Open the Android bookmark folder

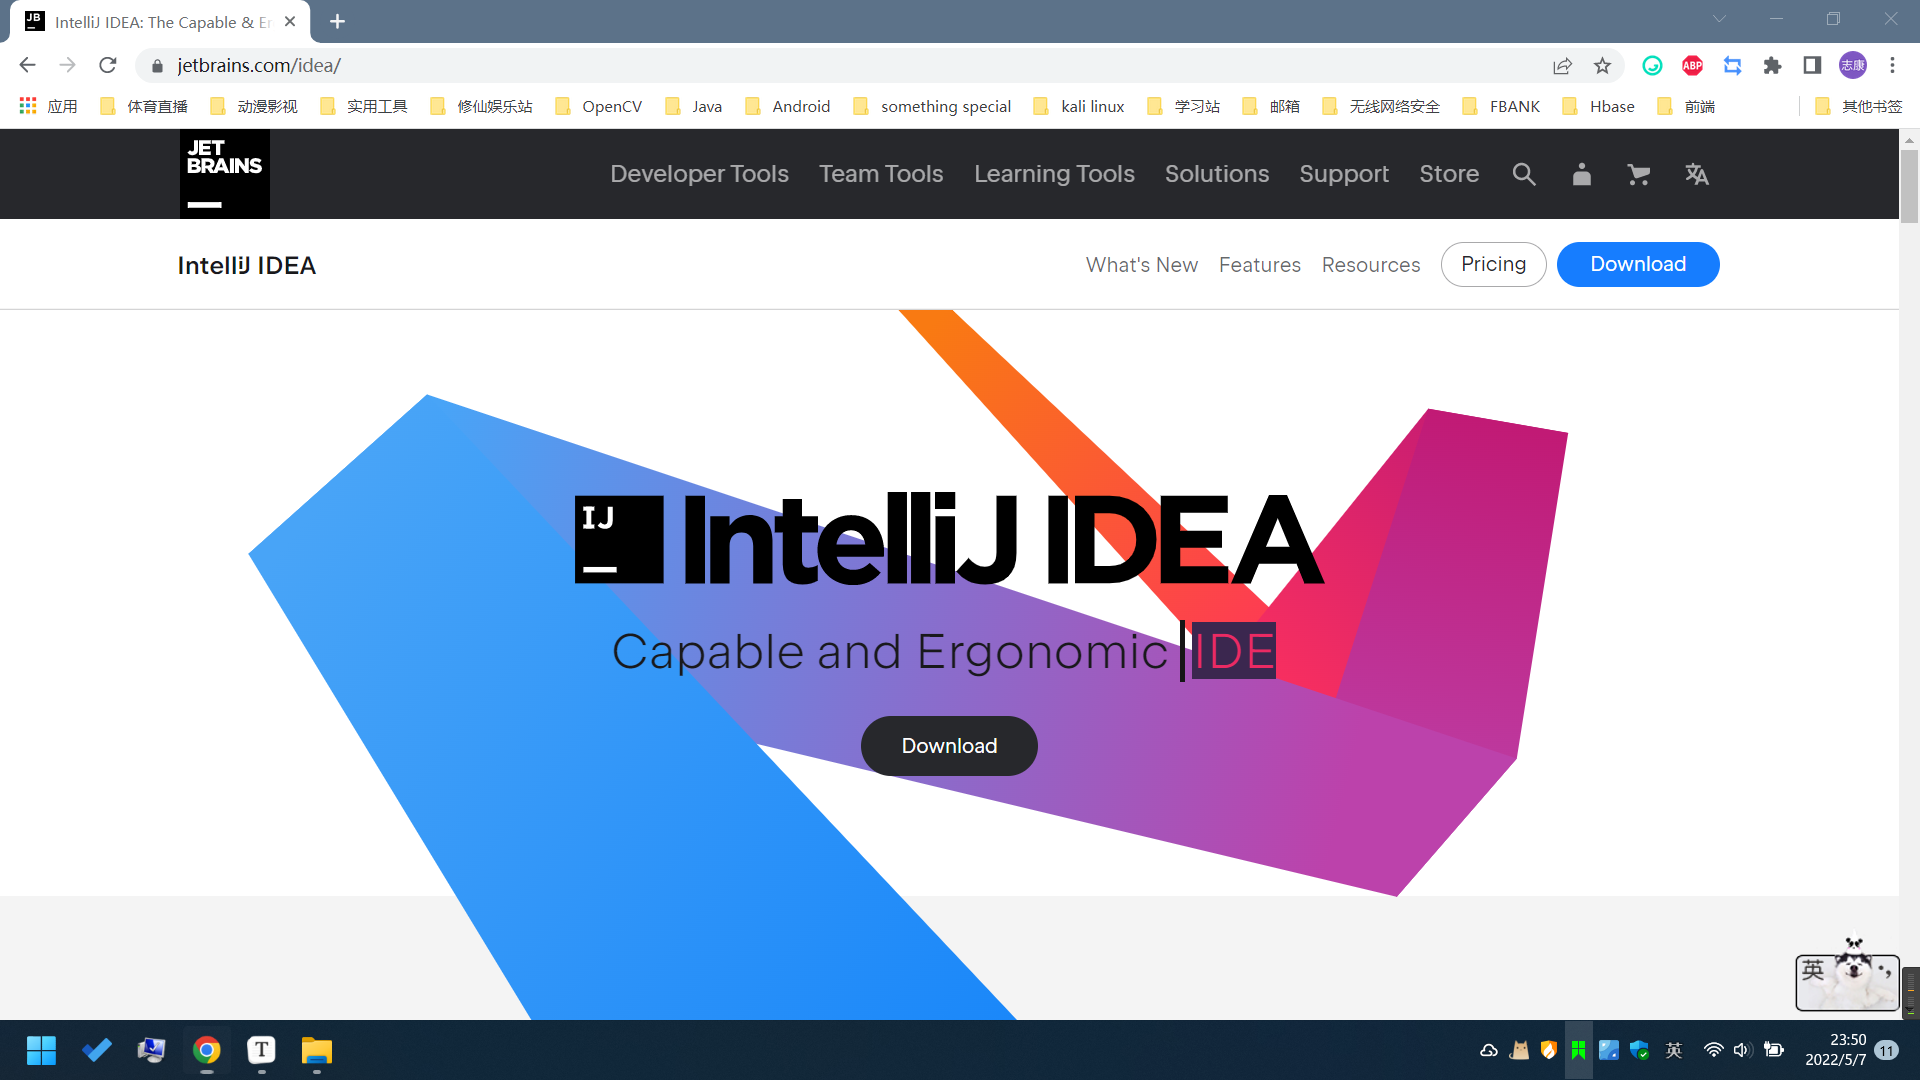coord(787,106)
